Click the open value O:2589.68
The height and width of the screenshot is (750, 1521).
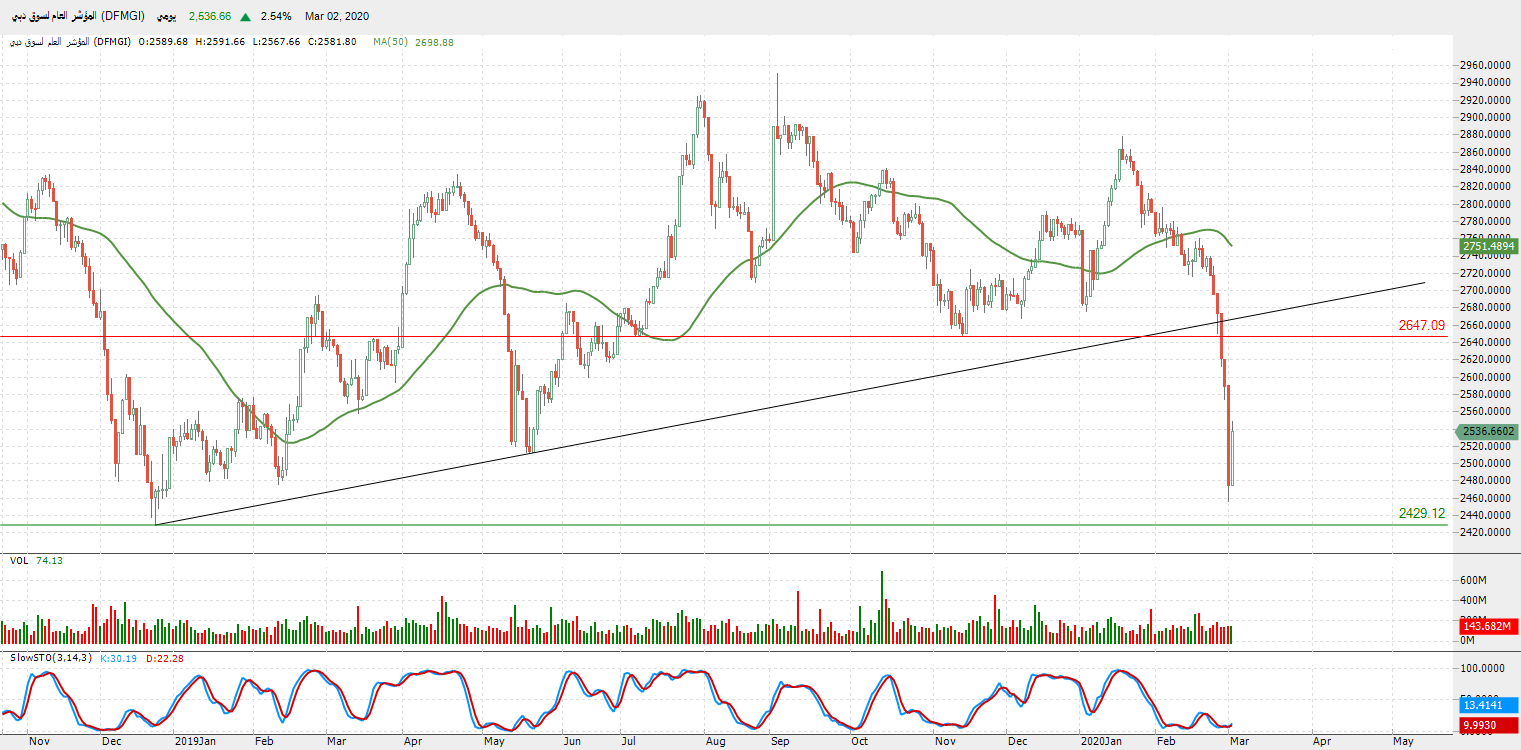pos(163,42)
